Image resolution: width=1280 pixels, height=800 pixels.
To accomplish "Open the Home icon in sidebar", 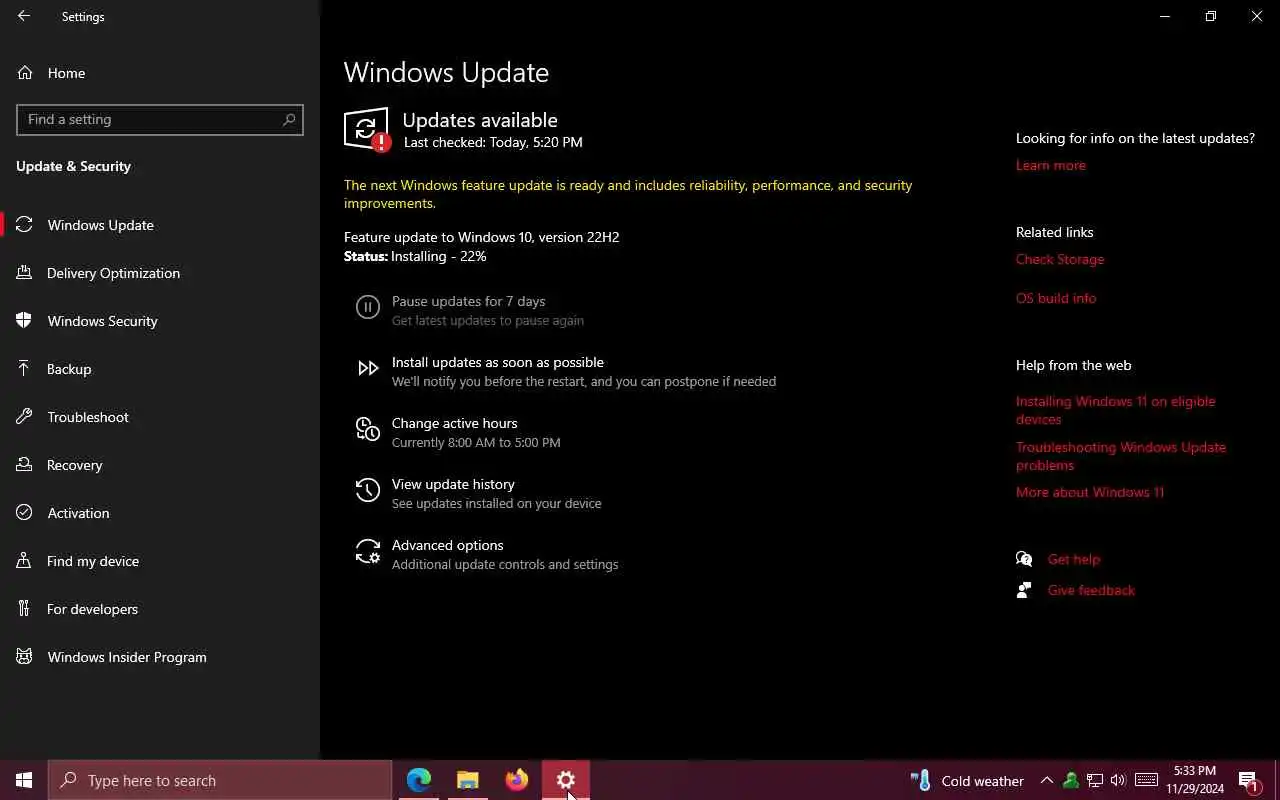I will click(x=25, y=73).
